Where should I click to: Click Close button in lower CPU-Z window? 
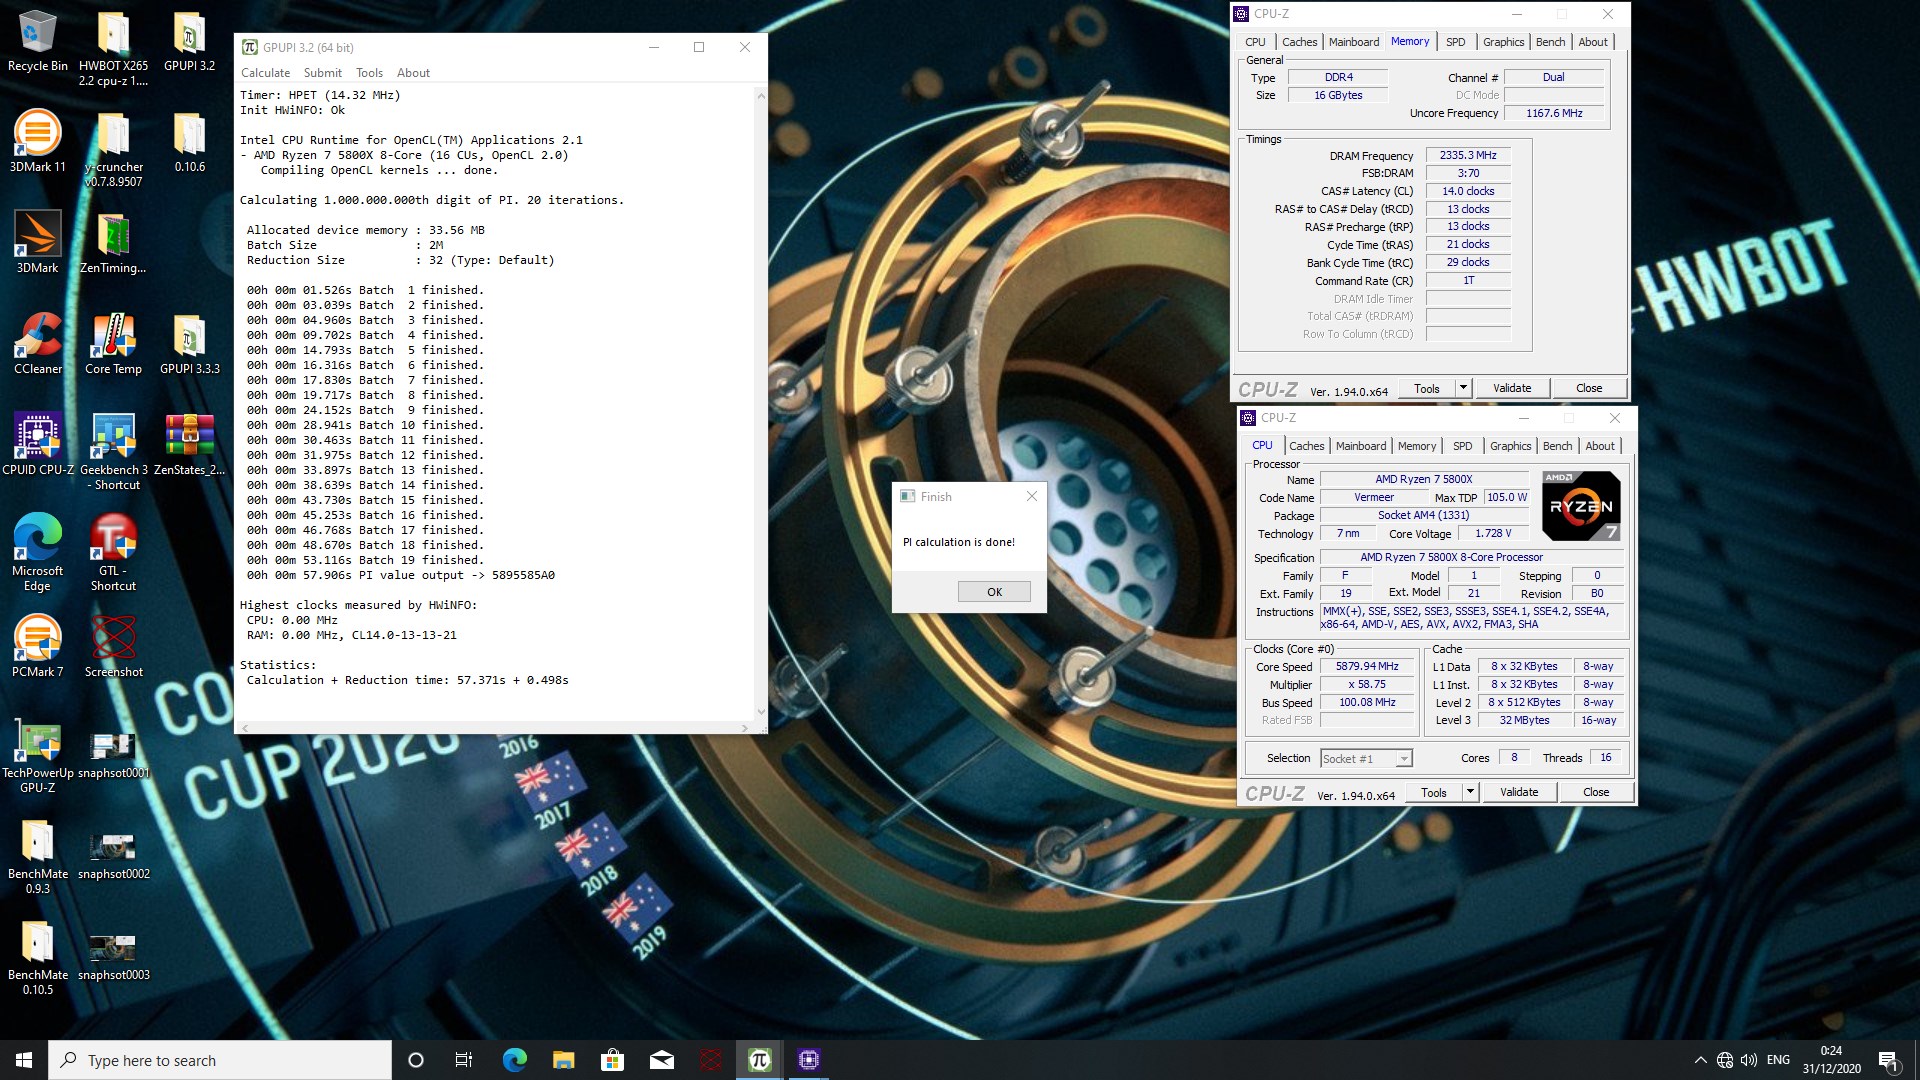1596,792
